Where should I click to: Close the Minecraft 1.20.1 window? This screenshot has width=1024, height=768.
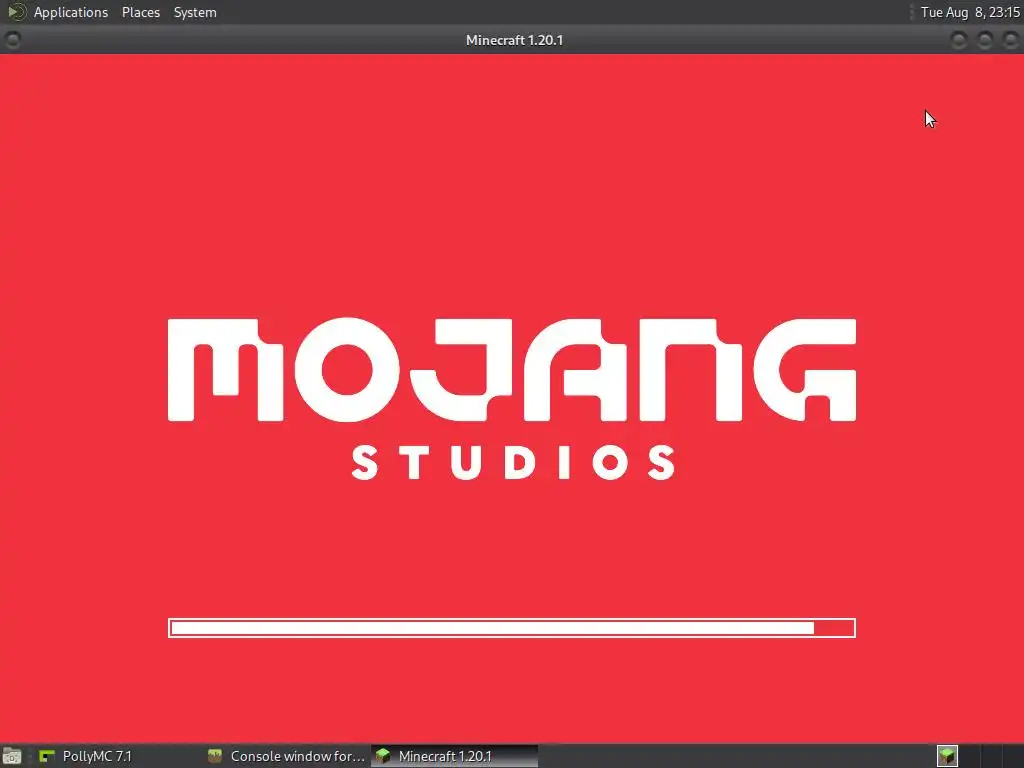point(1010,40)
